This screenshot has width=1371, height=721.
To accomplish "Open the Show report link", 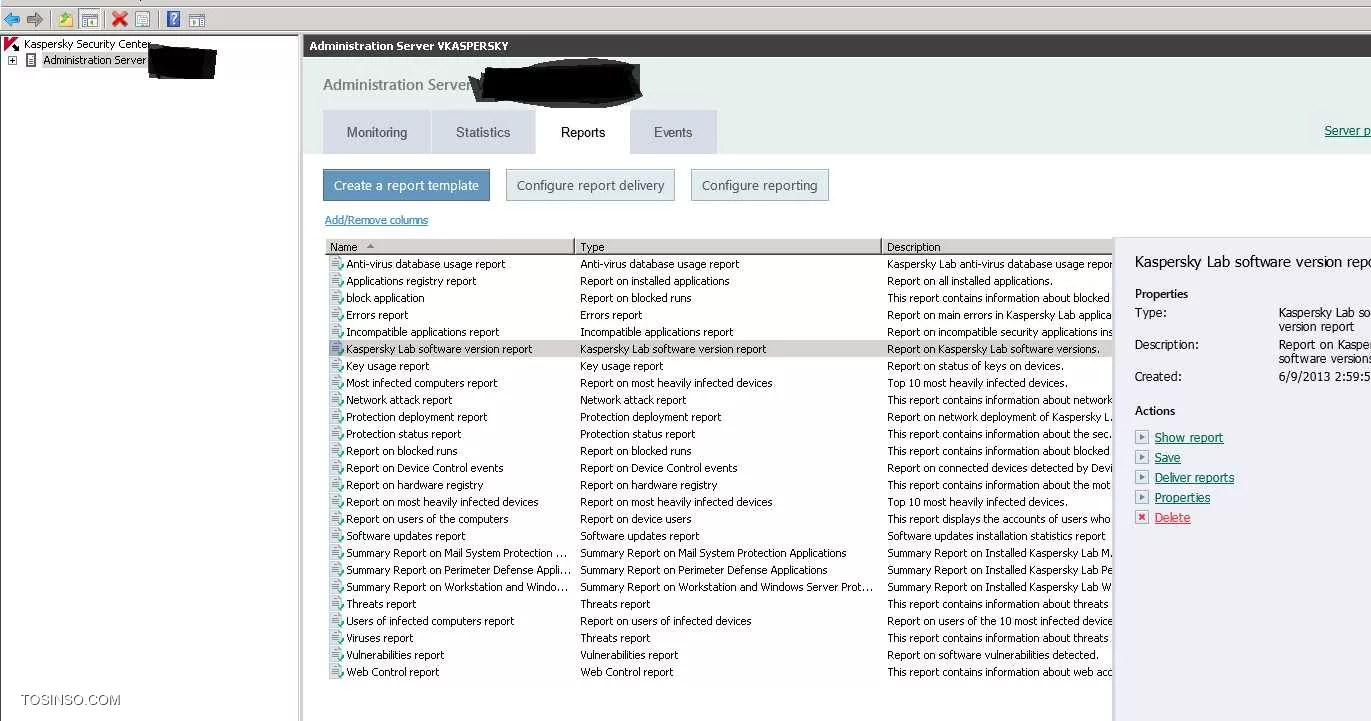I will click(1188, 438).
